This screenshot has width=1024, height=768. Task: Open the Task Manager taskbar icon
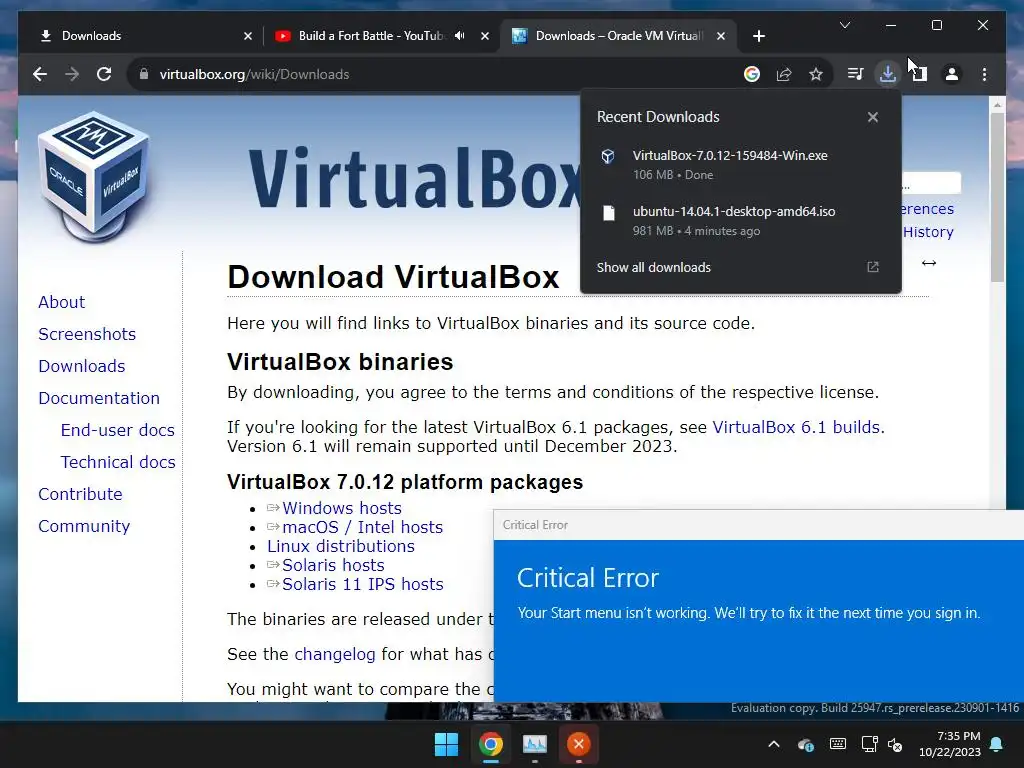(x=535, y=744)
